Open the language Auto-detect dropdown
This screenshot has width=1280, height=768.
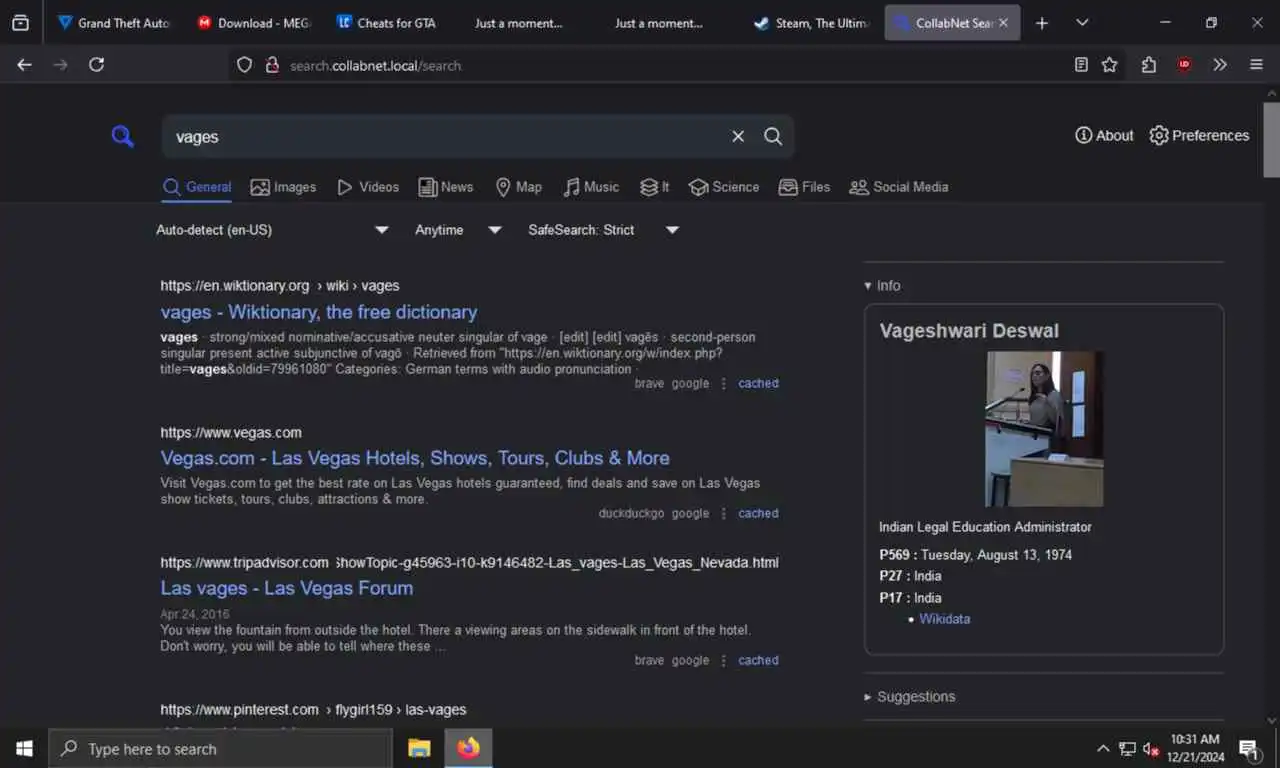coord(272,230)
